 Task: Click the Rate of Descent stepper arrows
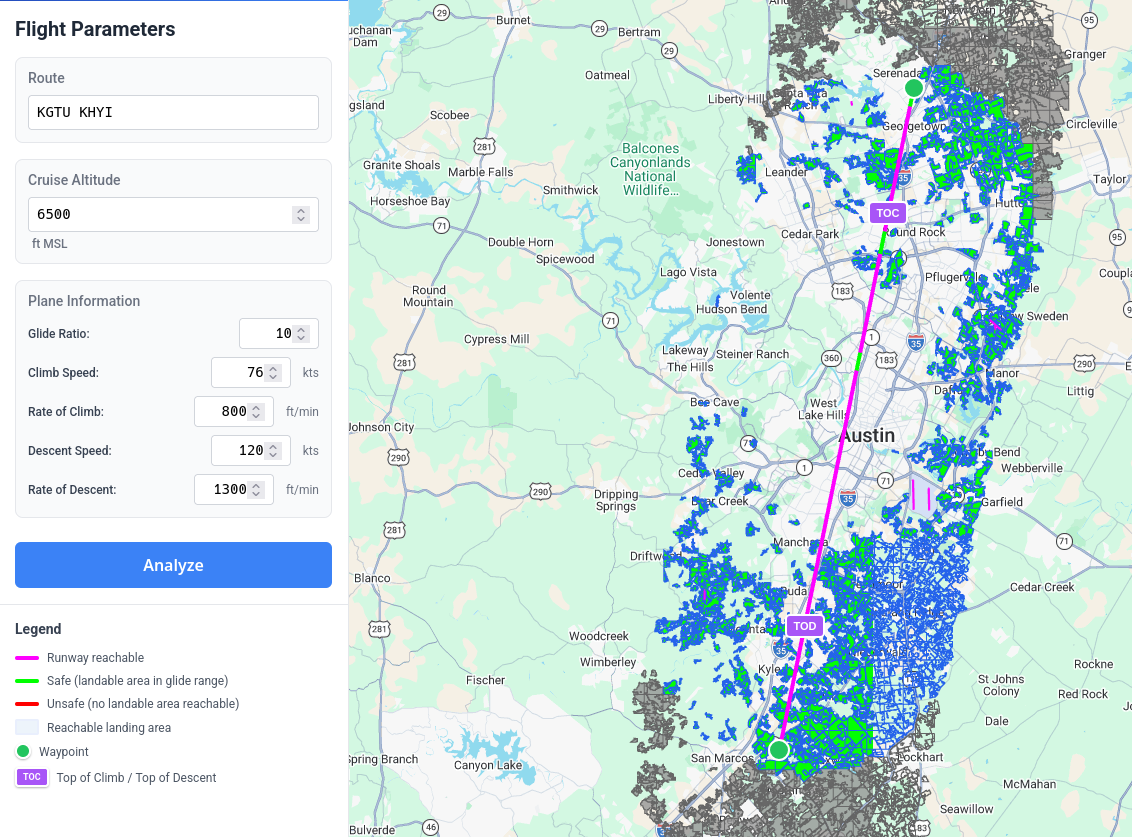coord(256,490)
